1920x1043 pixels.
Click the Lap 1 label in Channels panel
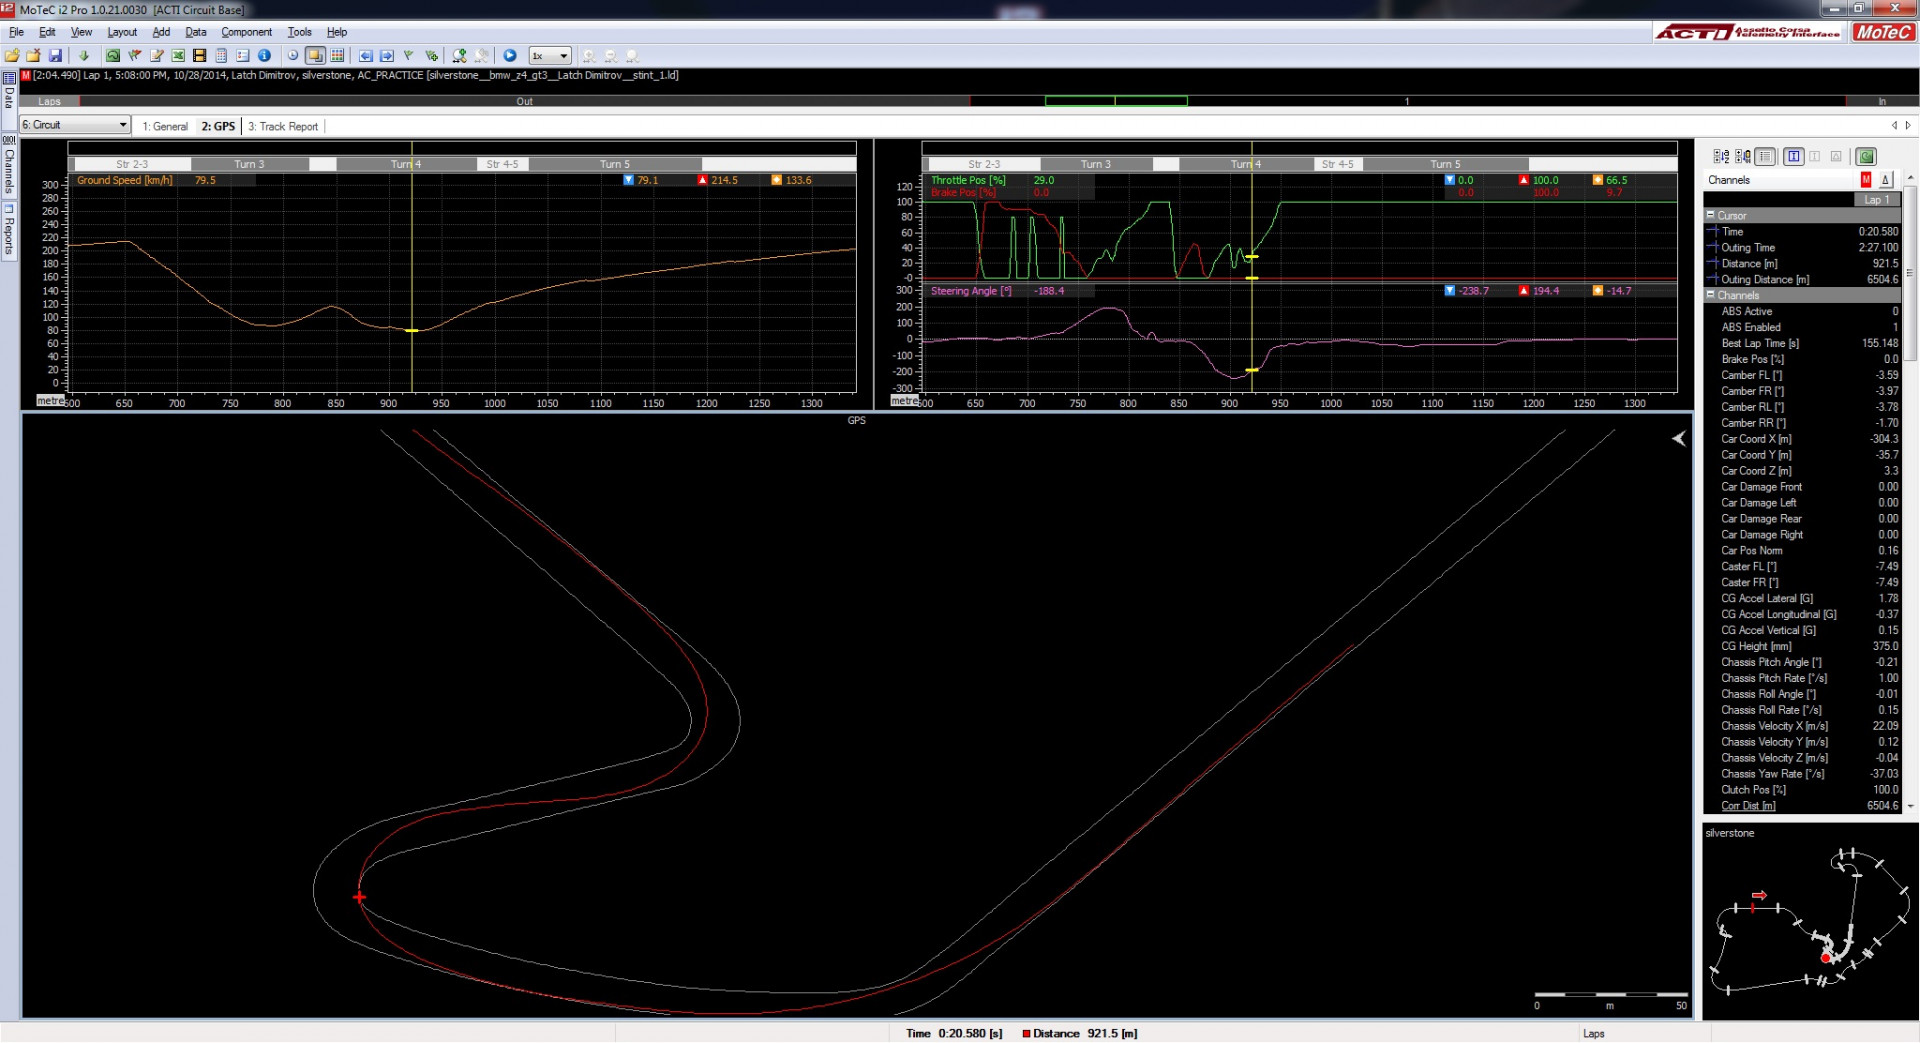(x=1877, y=199)
